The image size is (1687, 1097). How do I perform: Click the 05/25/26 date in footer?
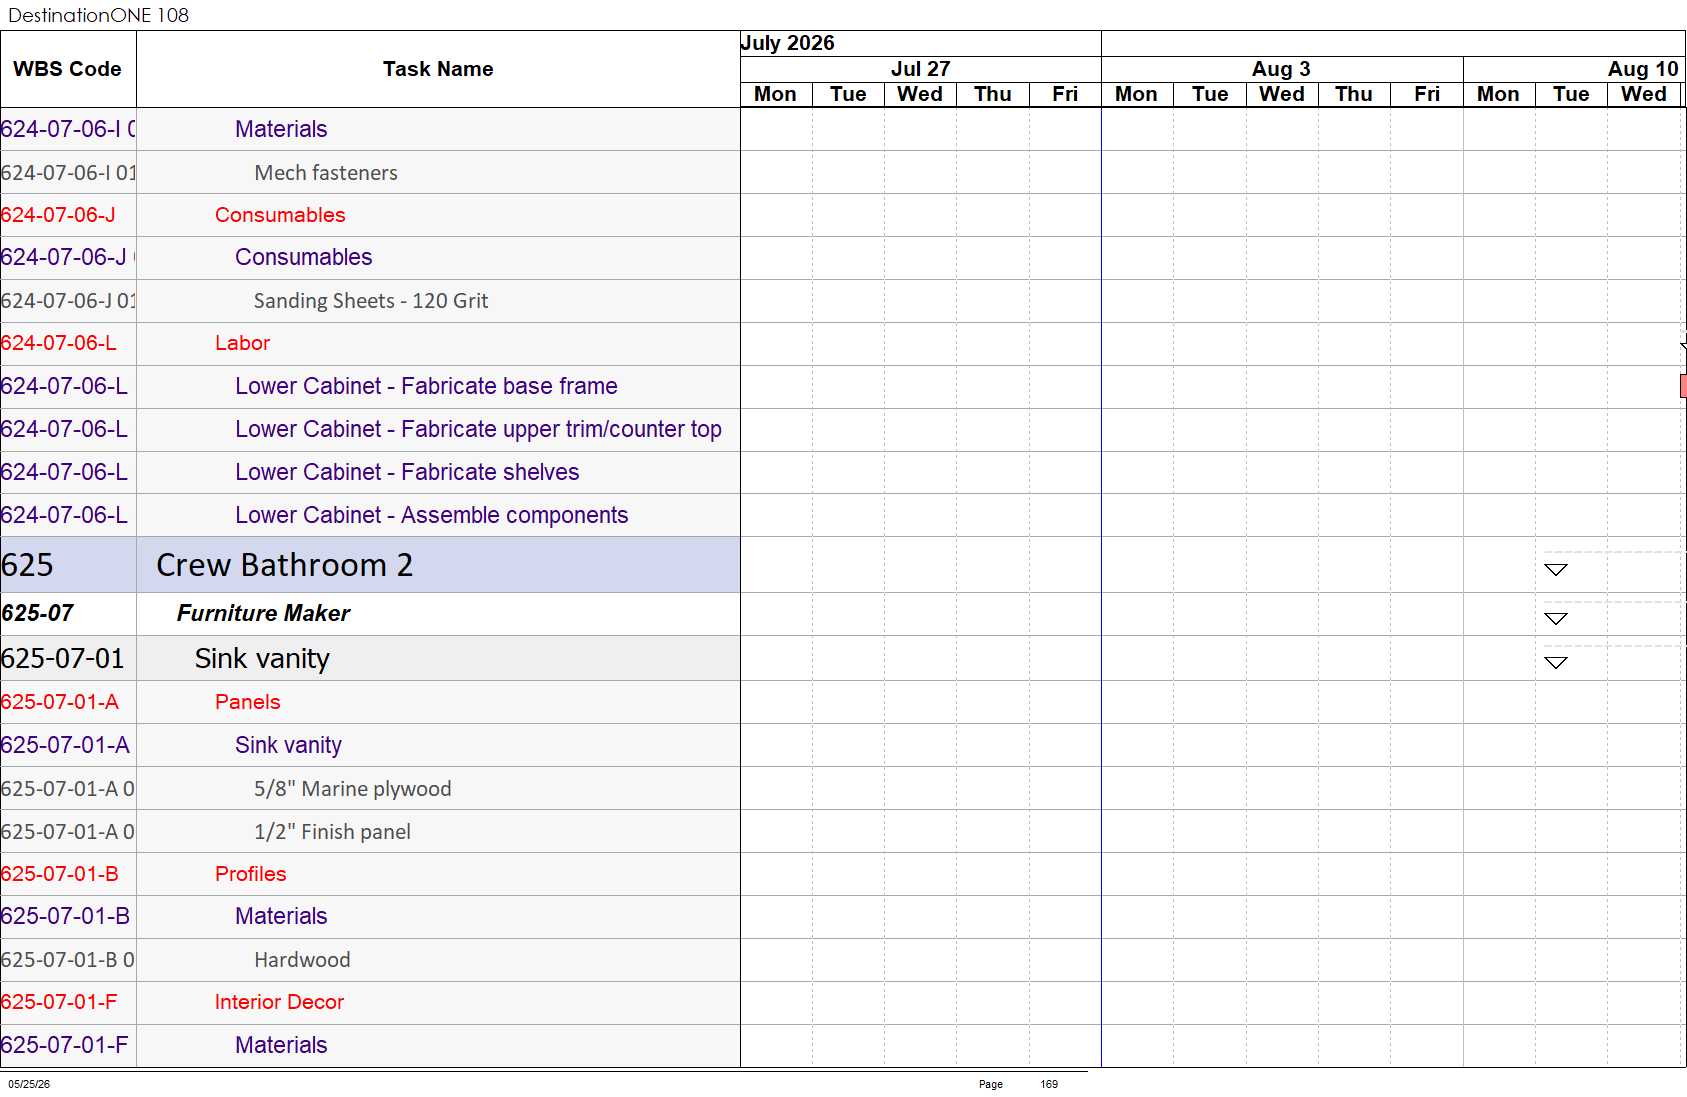point(29,1084)
